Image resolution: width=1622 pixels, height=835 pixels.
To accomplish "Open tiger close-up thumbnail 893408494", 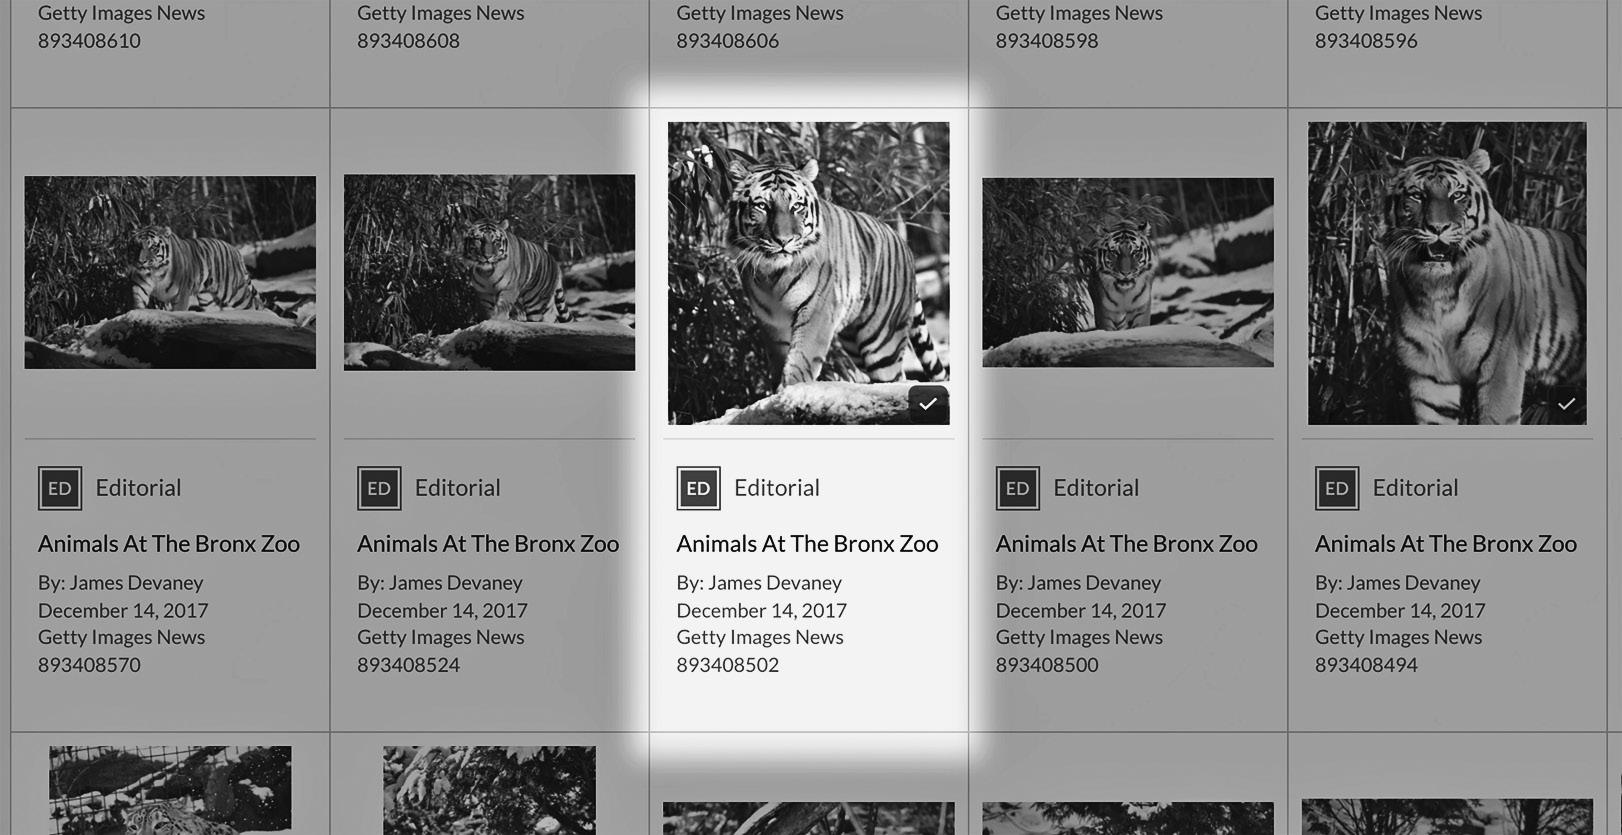I will 1447,273.
